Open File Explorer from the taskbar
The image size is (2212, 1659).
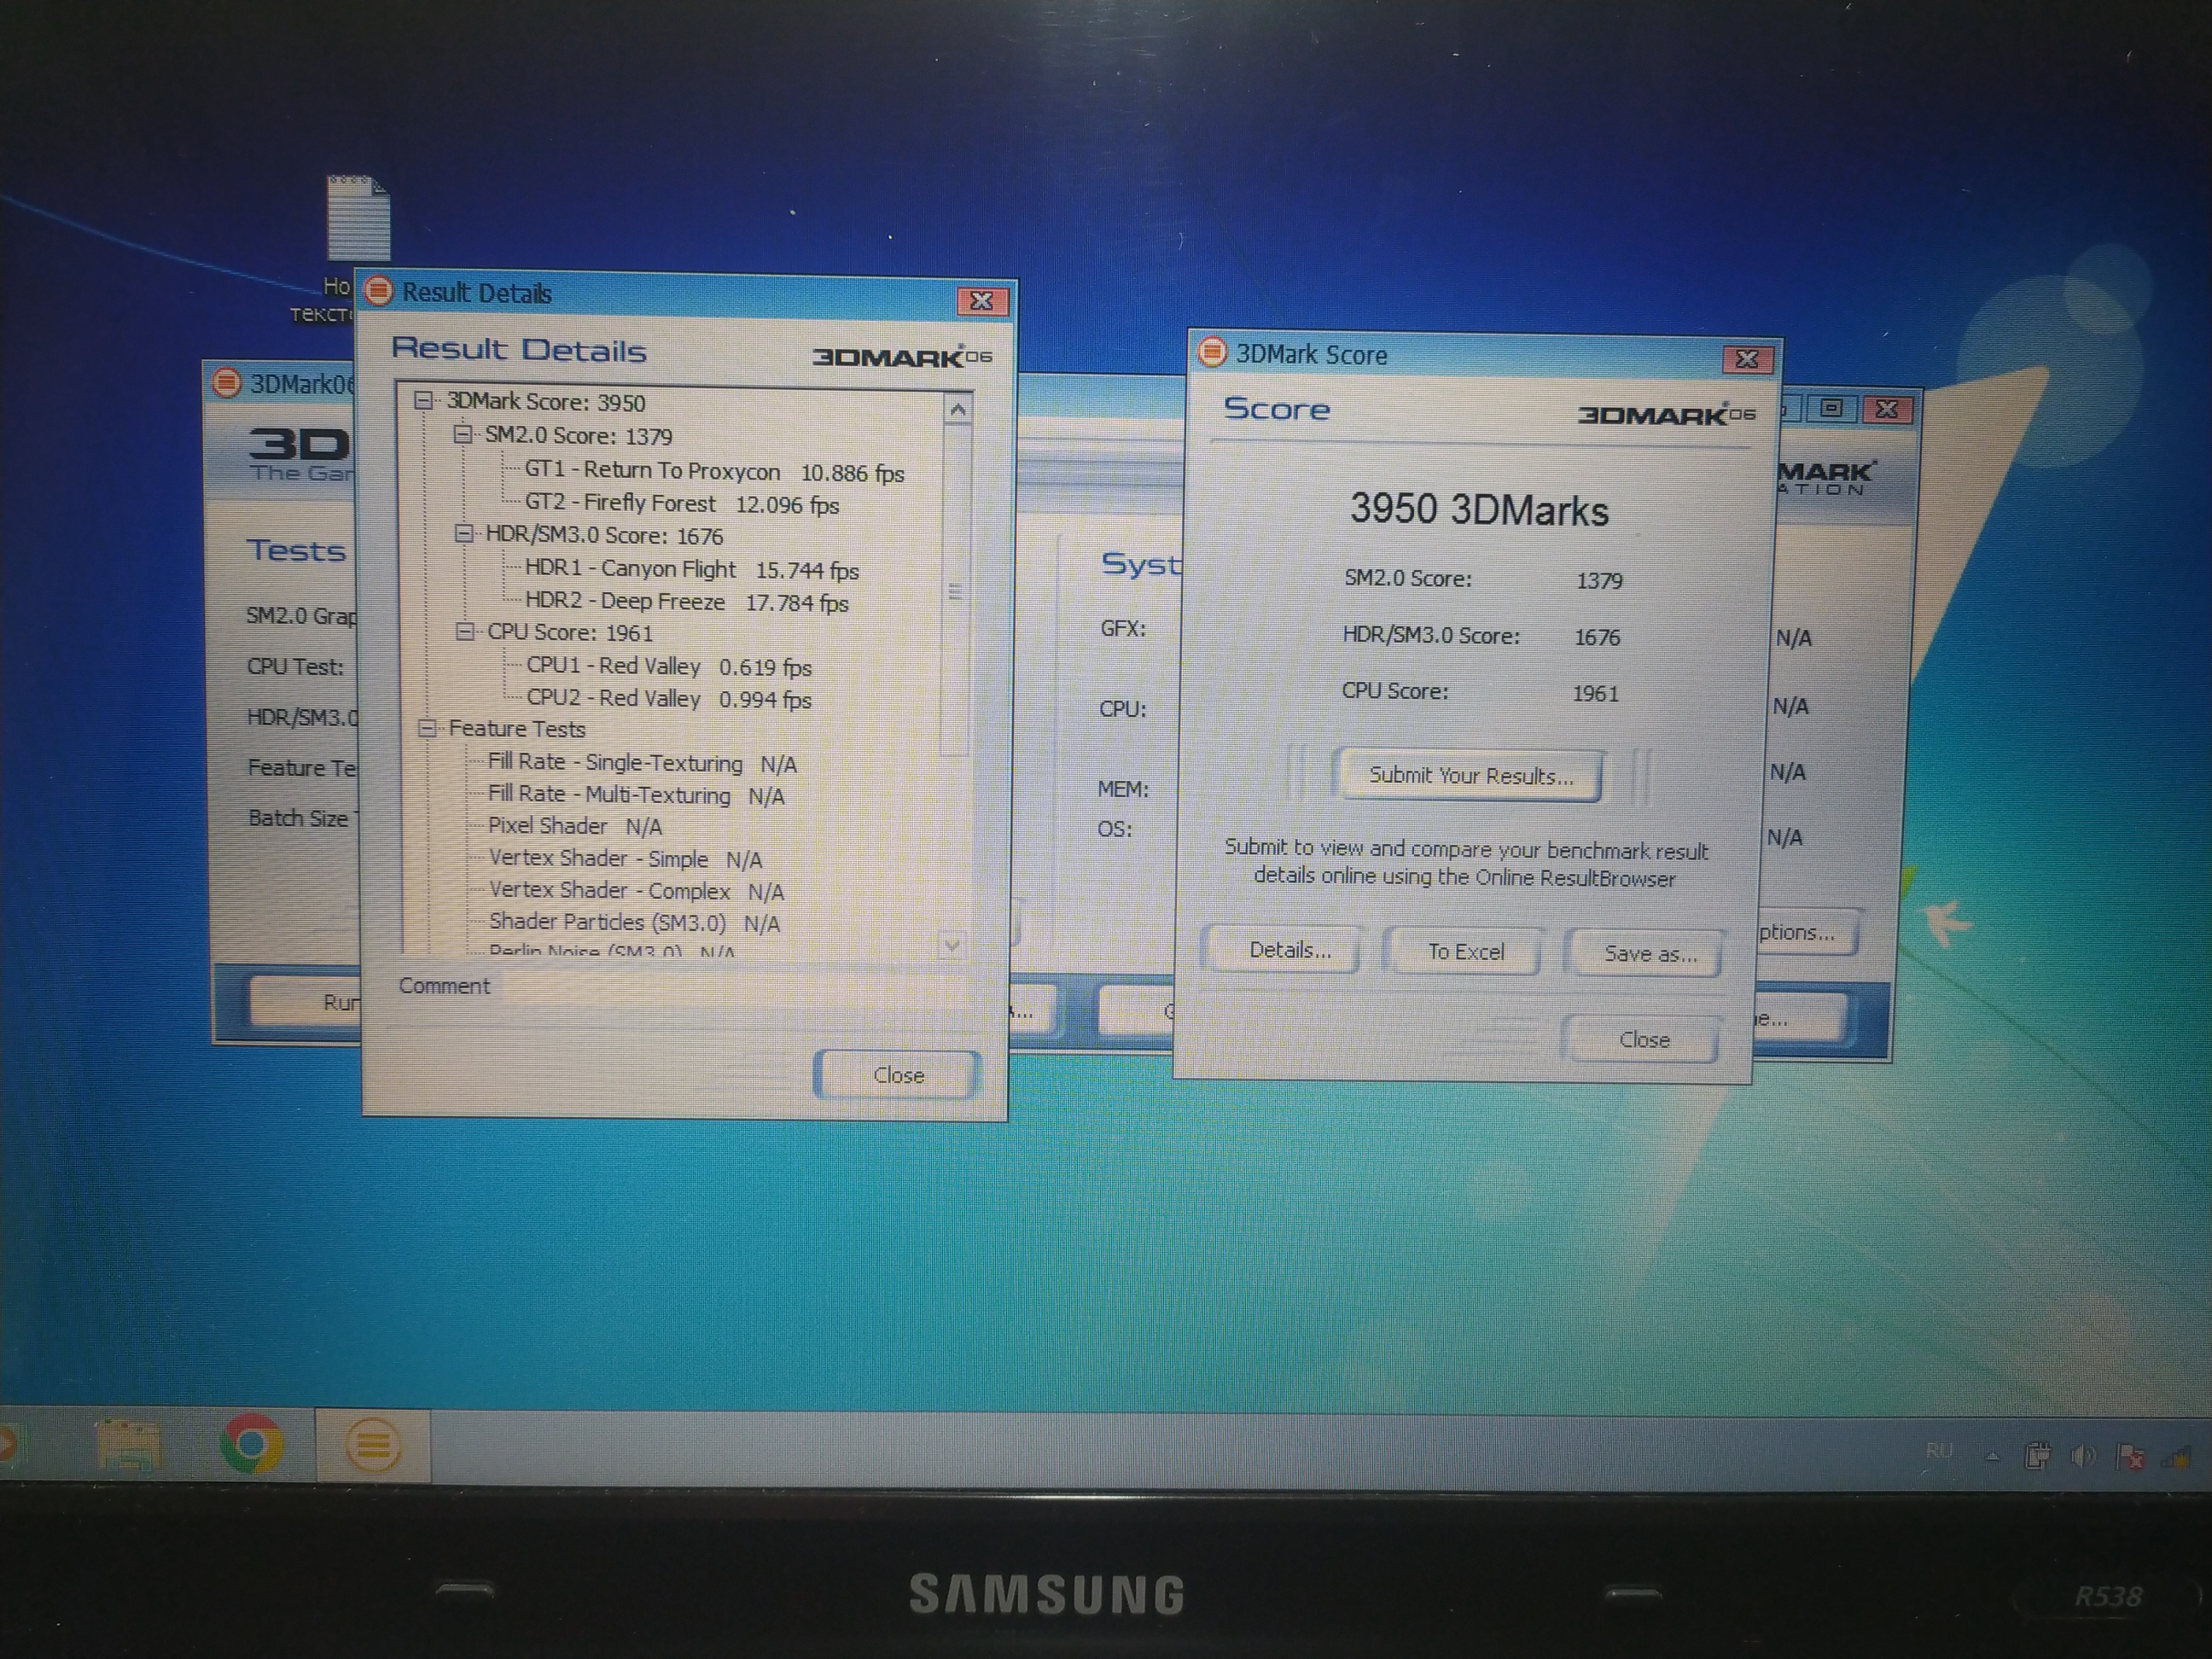point(128,1445)
